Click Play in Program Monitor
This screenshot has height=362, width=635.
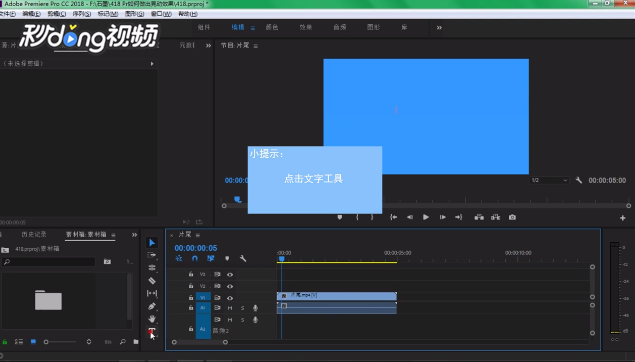426,217
